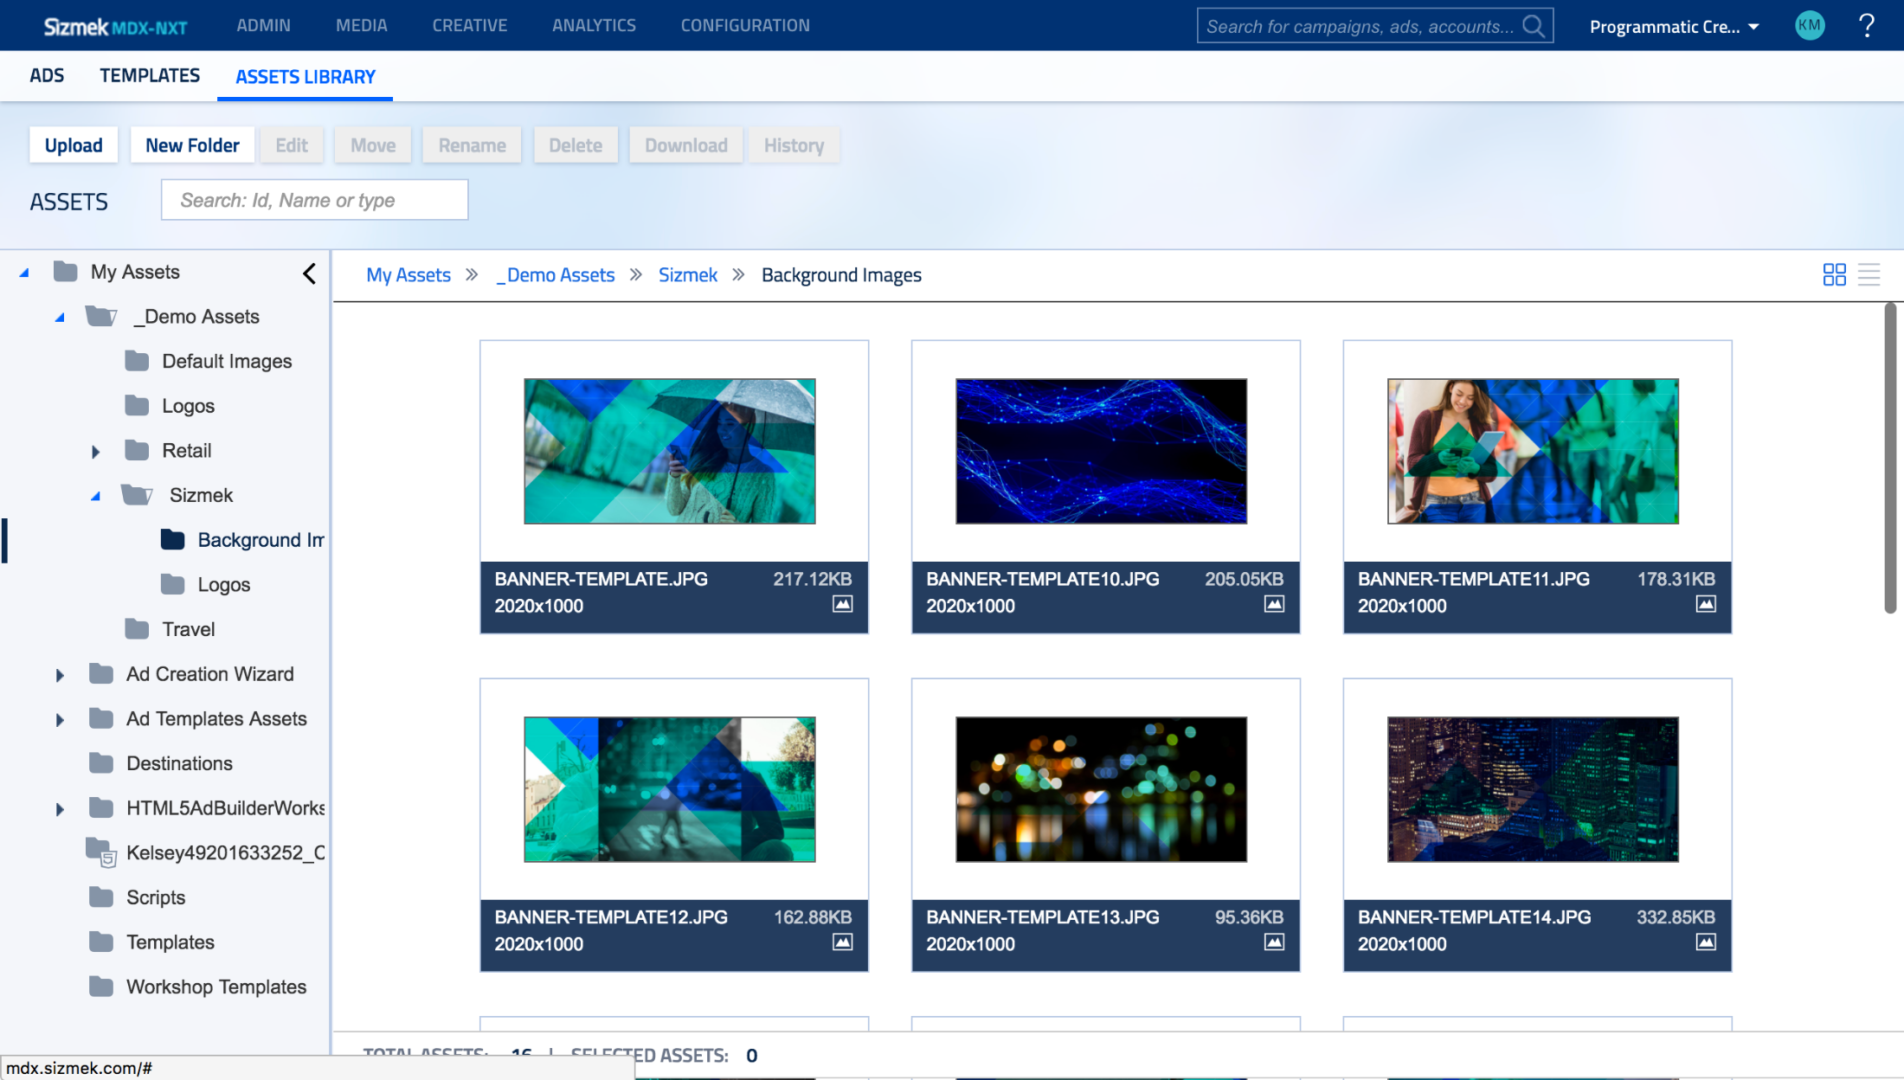Click the assets search field
The width and height of the screenshot is (1904, 1080).
pos(314,200)
